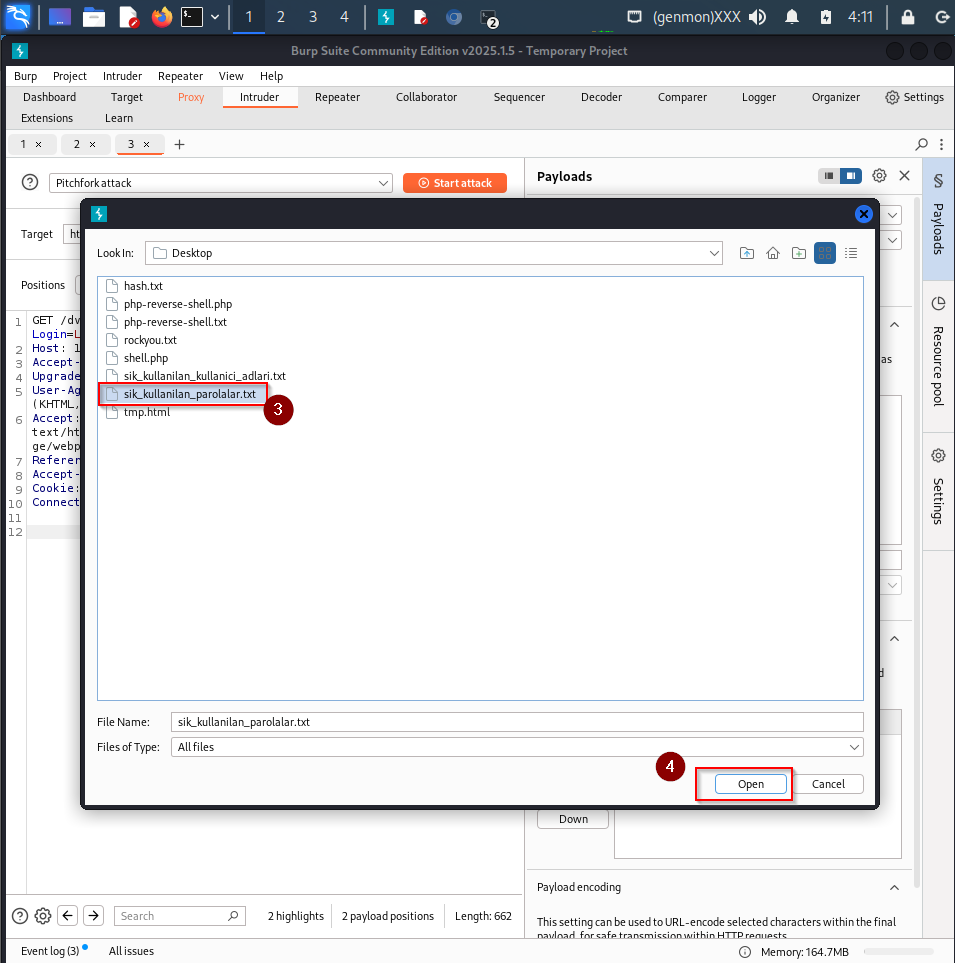The image size is (955, 963).
Task: Open the Project menu
Action: point(69,76)
